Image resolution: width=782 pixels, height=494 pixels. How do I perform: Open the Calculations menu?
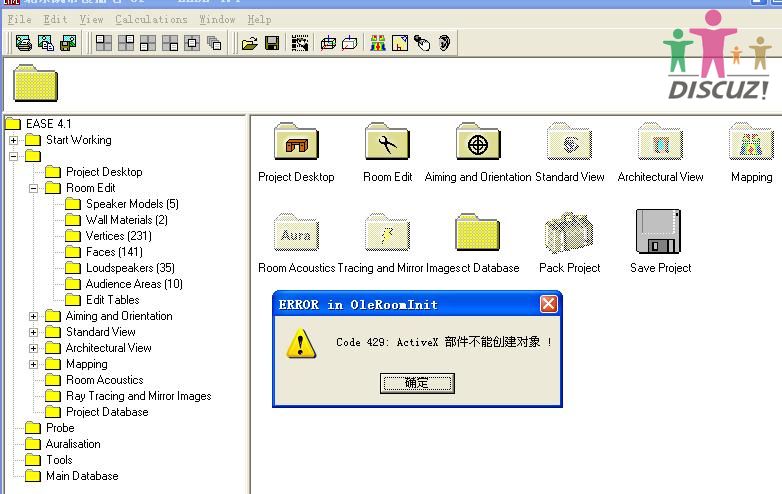[151, 19]
